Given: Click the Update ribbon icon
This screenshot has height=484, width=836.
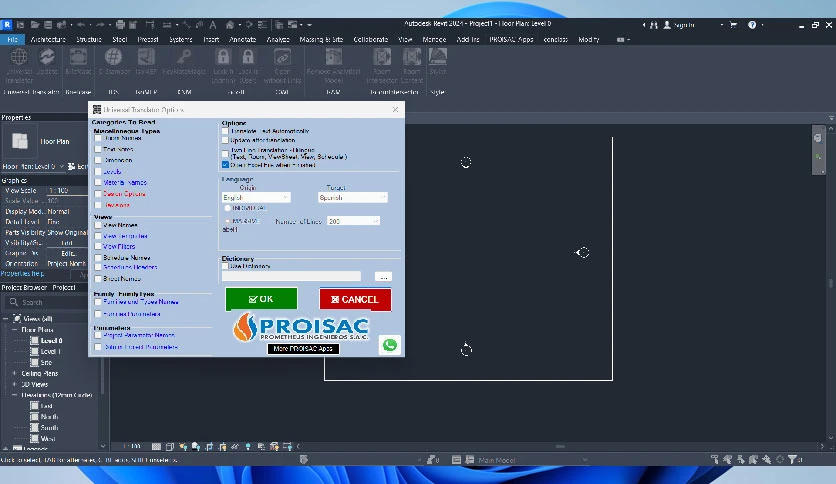Looking at the screenshot, I should 47,57.
